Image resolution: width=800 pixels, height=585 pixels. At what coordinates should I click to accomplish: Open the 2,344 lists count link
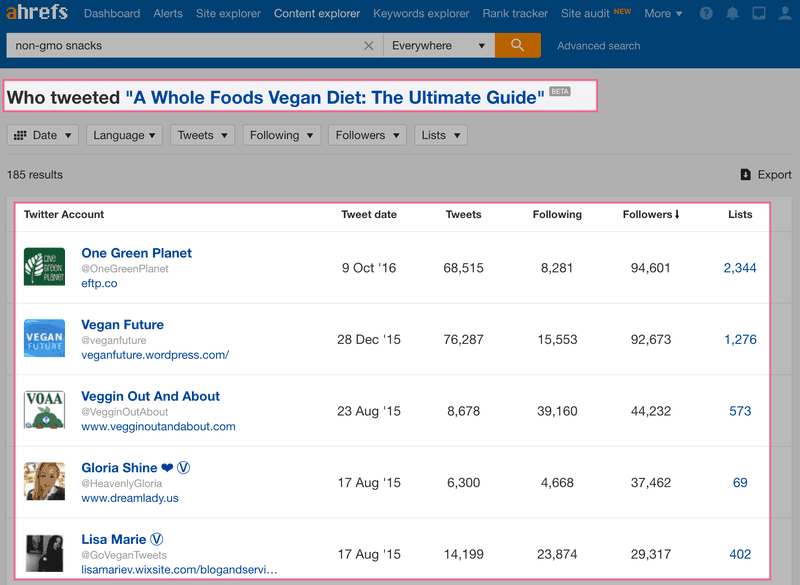tap(740, 268)
